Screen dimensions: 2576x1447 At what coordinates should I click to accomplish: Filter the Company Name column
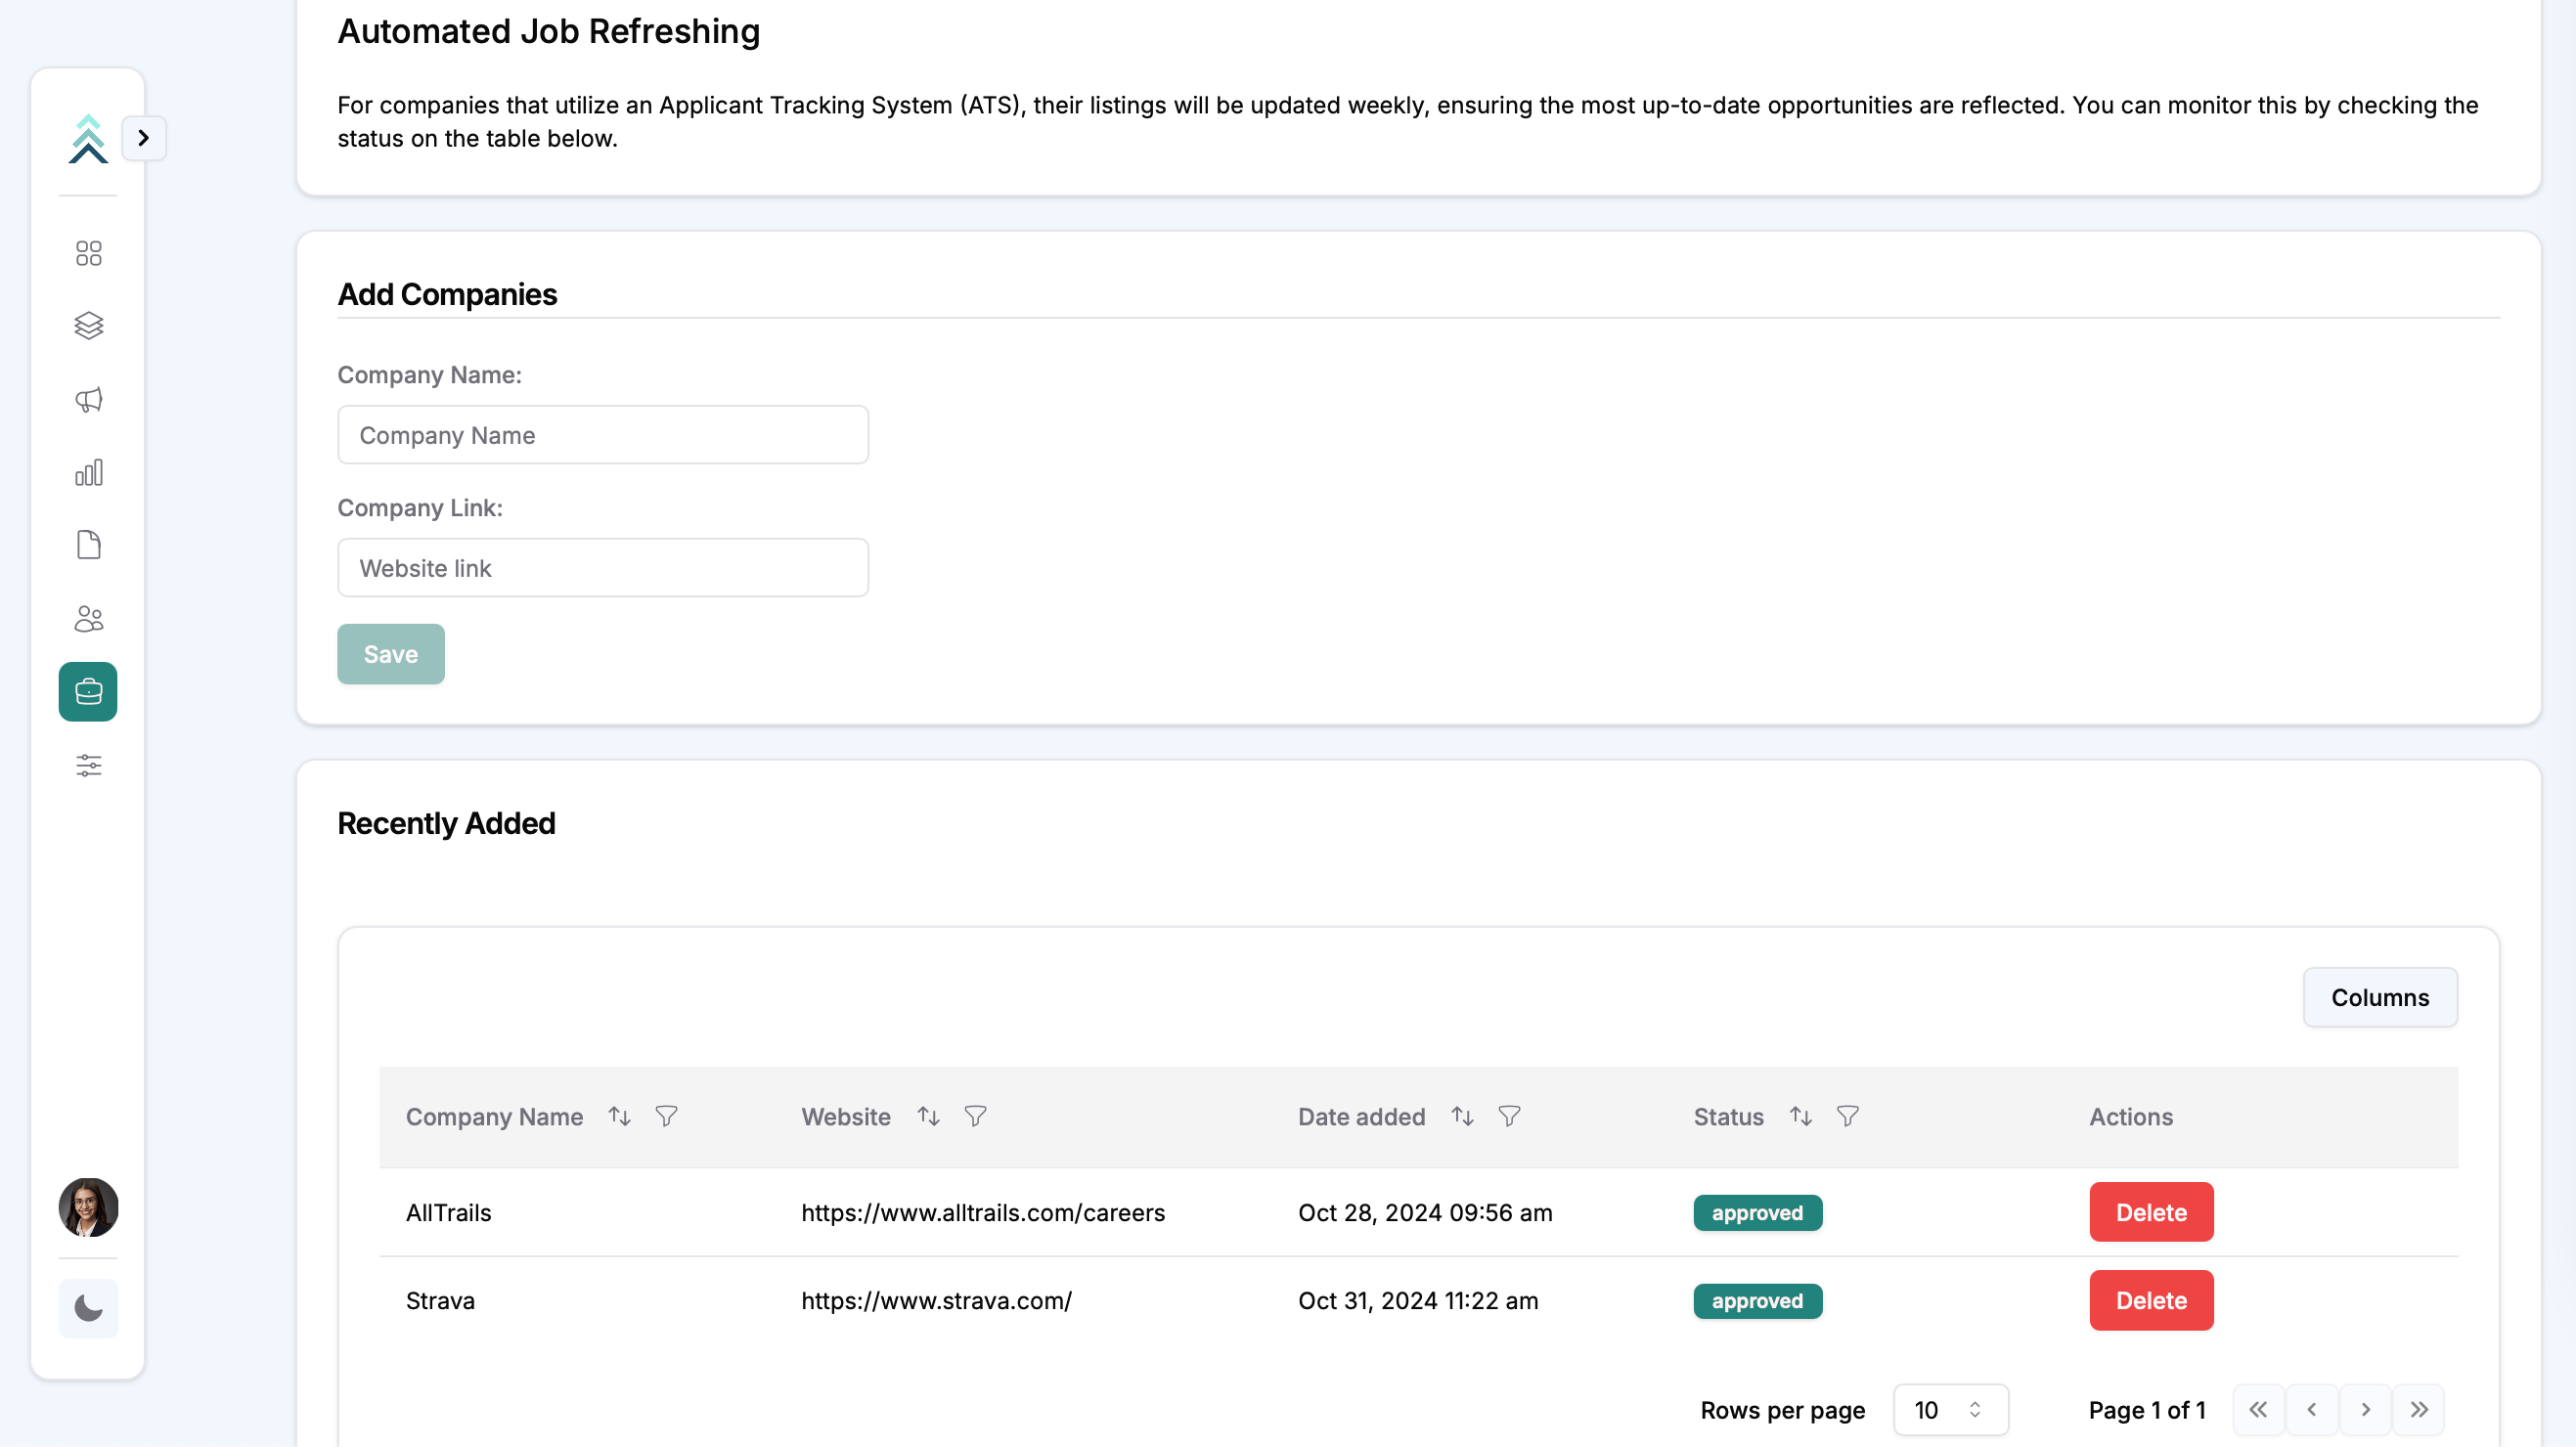pyautogui.click(x=666, y=1116)
